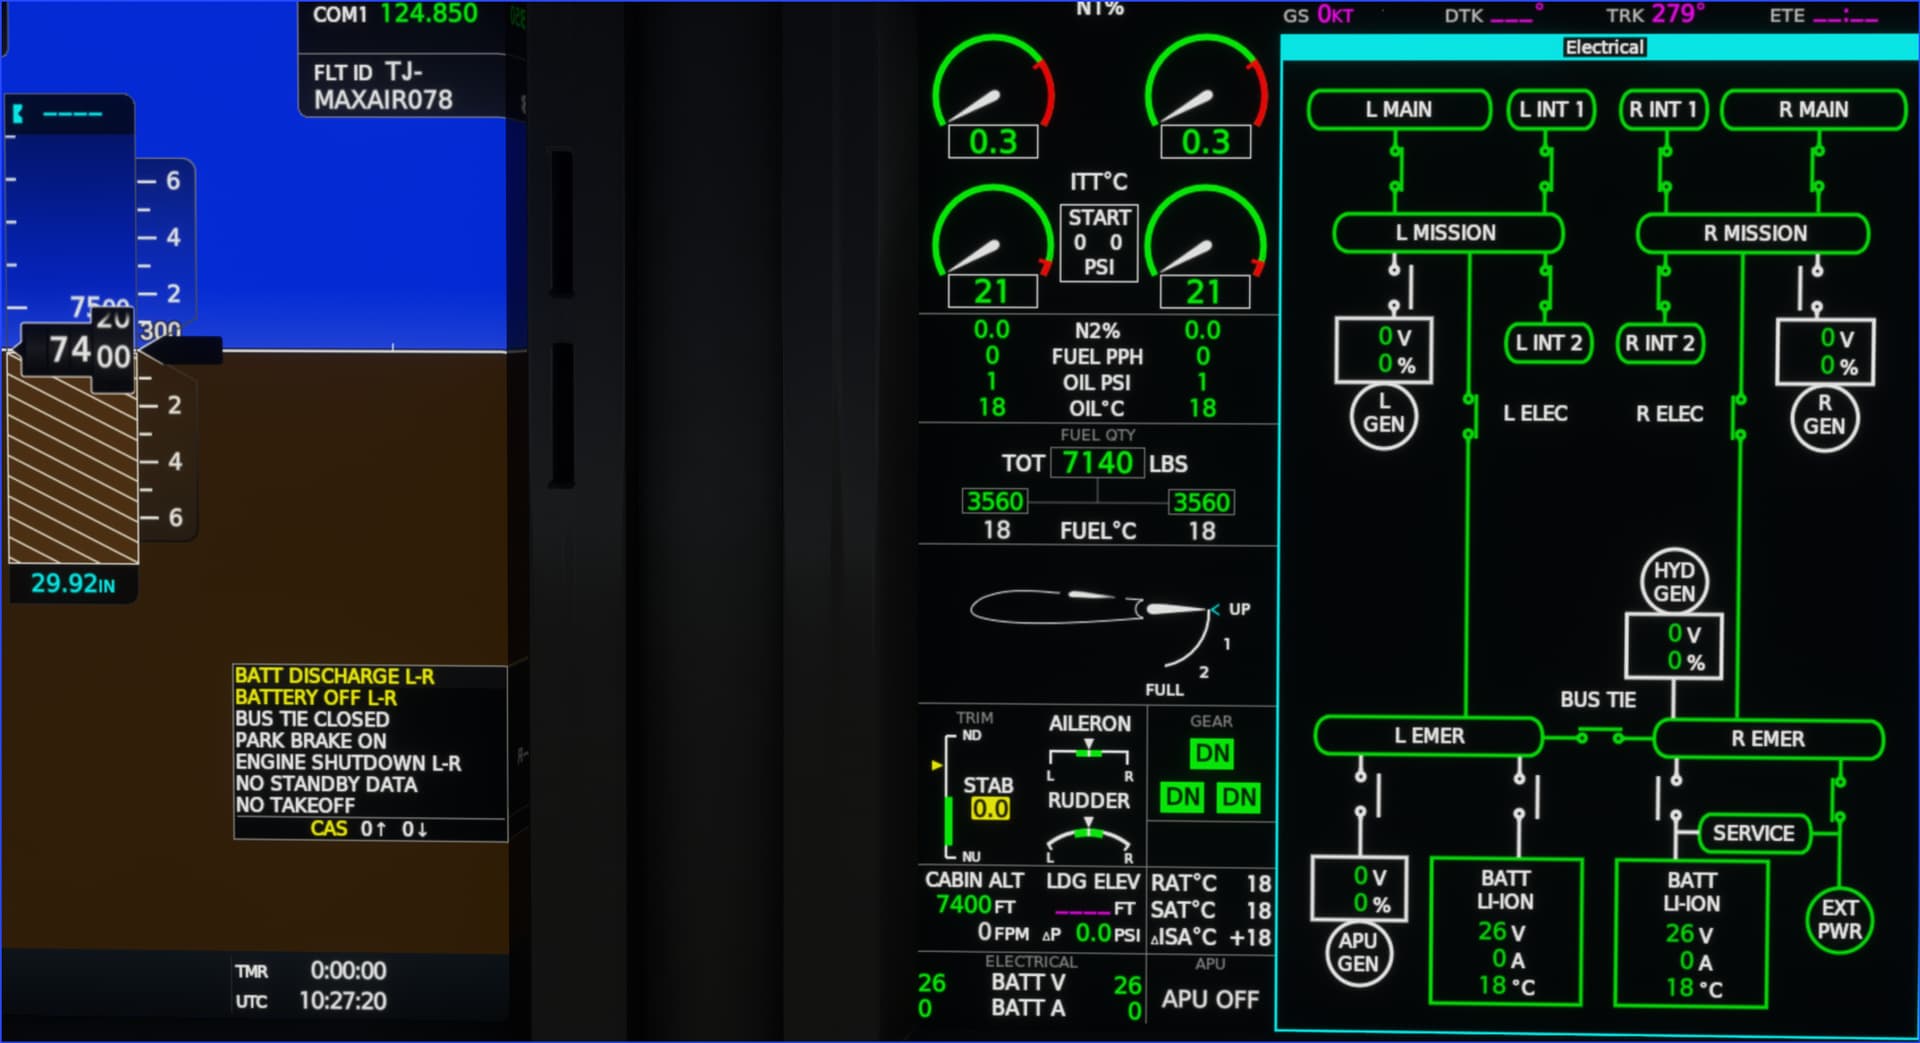
Task: Click the R GEN generator circle
Action: [1824, 416]
